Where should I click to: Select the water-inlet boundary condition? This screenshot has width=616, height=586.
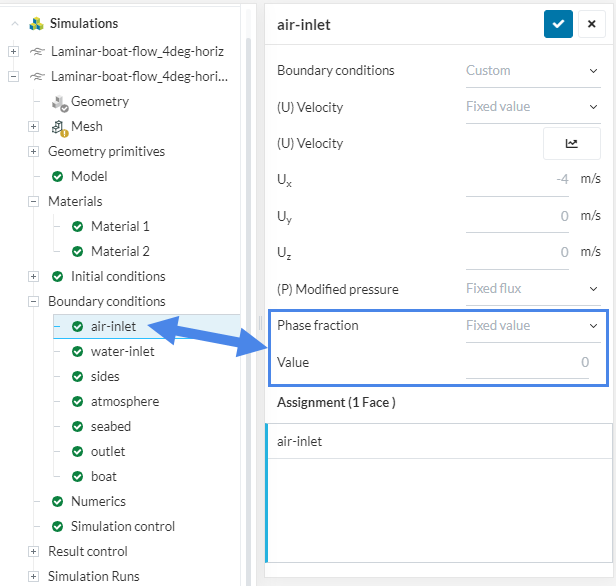122,352
